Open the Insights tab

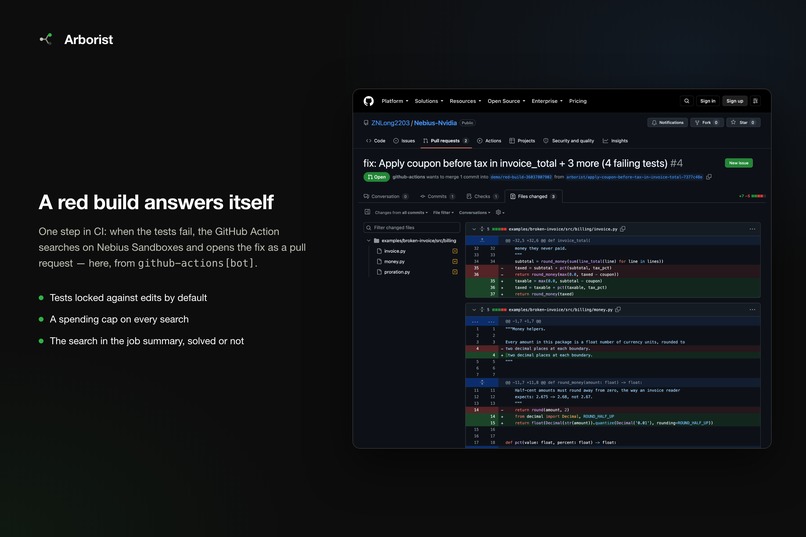tap(615, 141)
